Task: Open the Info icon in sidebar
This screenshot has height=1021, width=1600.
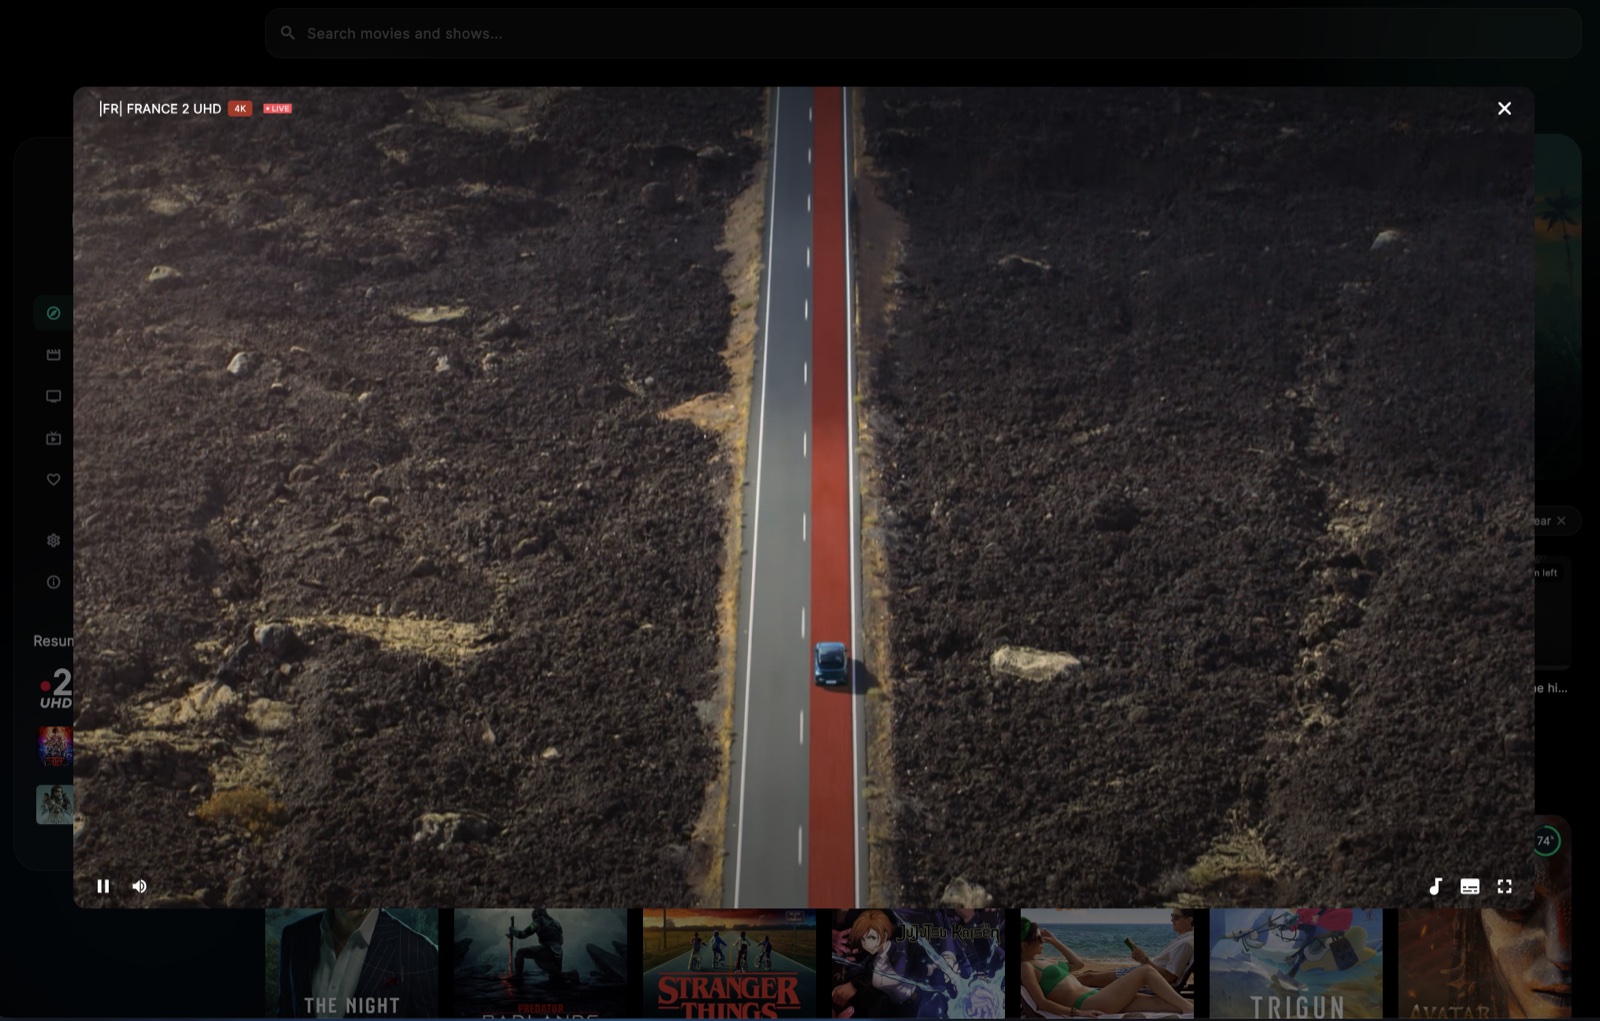Action: click(x=54, y=582)
